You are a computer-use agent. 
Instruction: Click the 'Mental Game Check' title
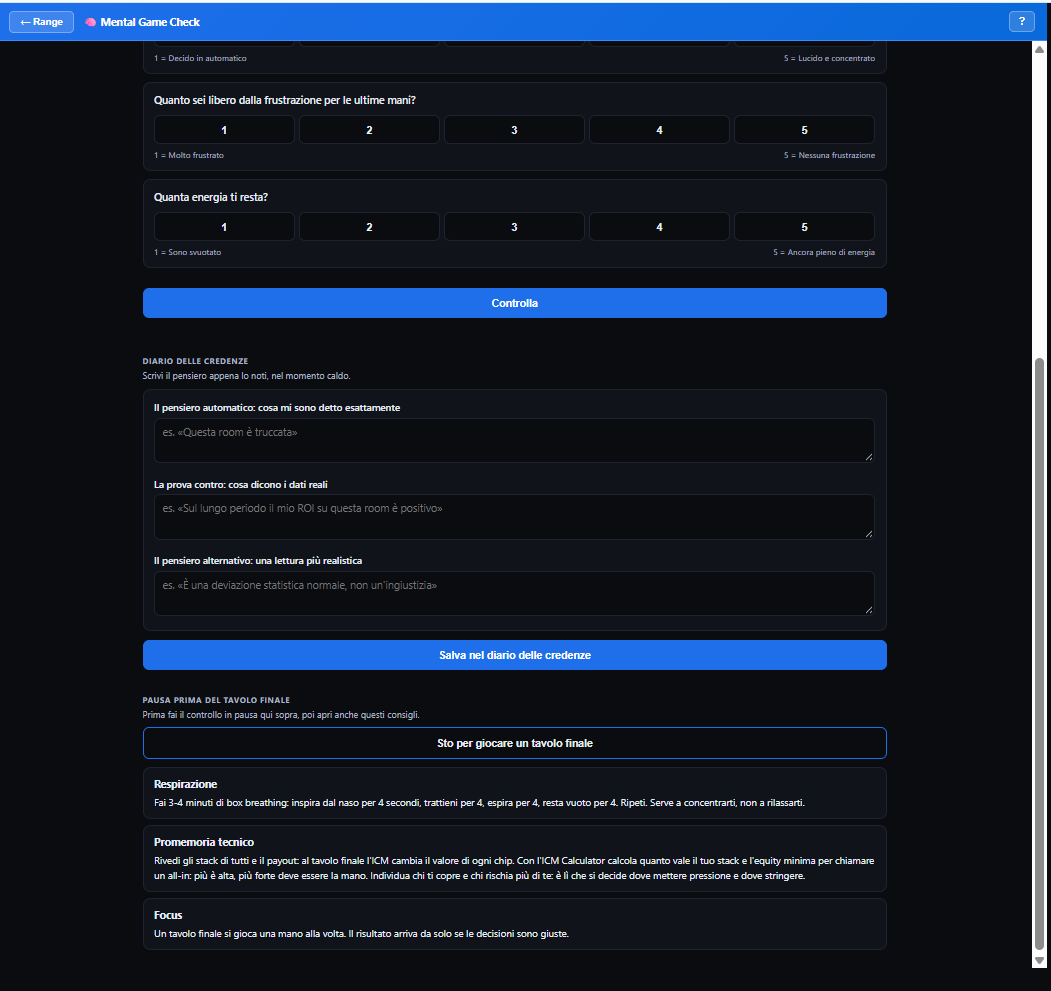(150, 22)
